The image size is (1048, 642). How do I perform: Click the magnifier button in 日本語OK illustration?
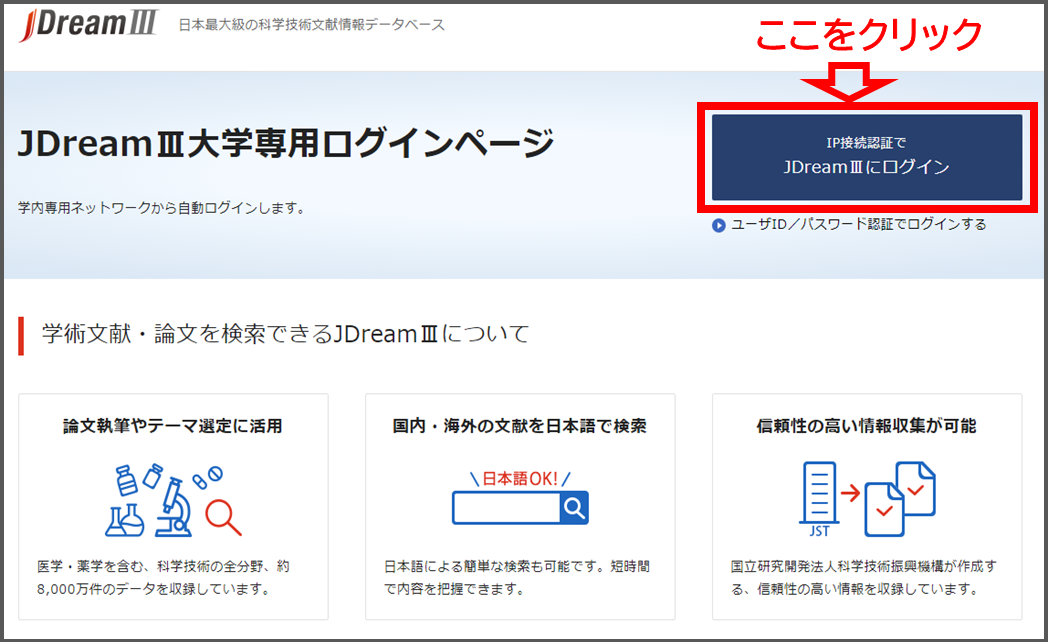pos(574,508)
